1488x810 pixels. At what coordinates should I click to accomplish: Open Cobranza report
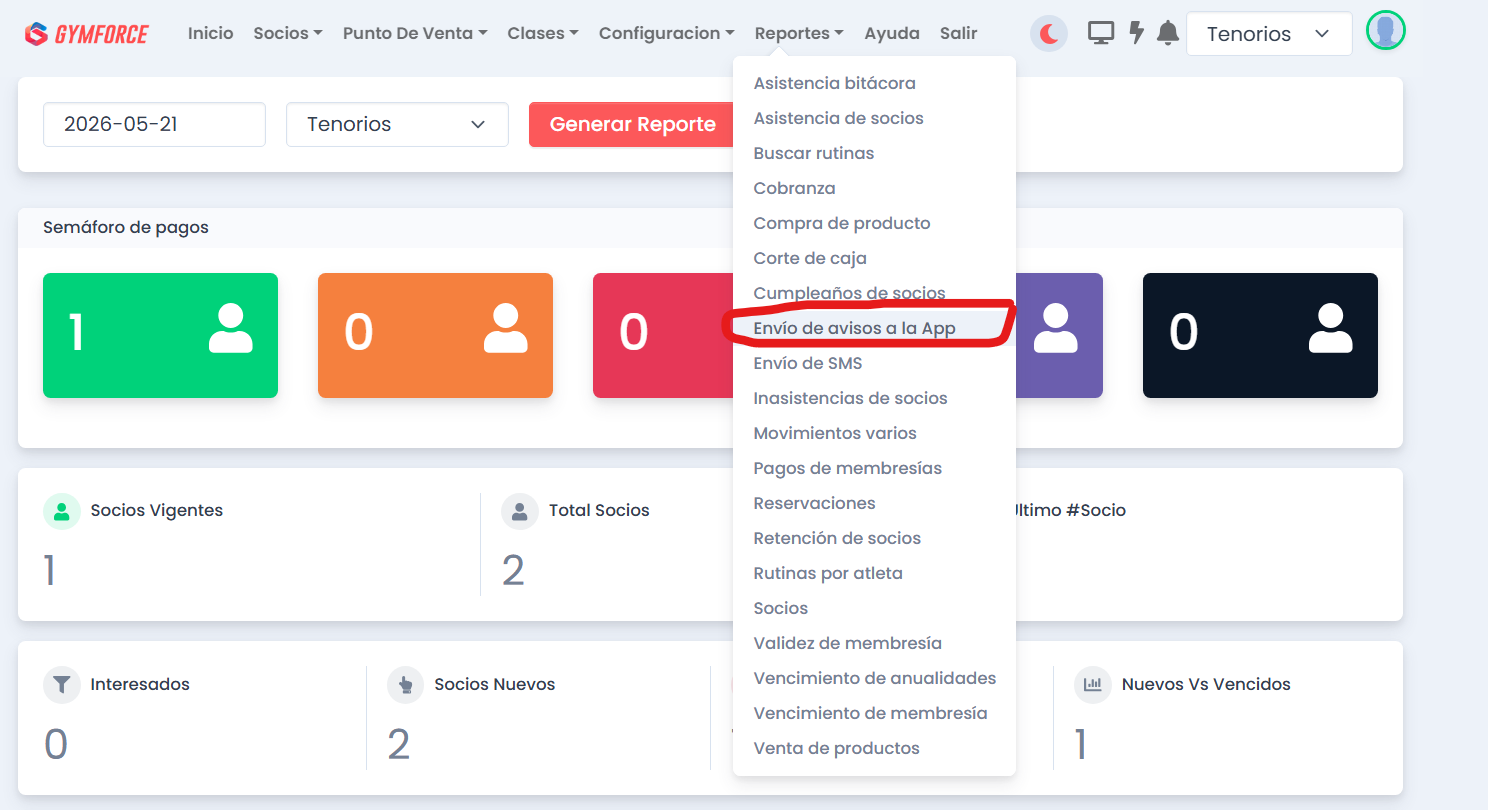(x=874, y=188)
